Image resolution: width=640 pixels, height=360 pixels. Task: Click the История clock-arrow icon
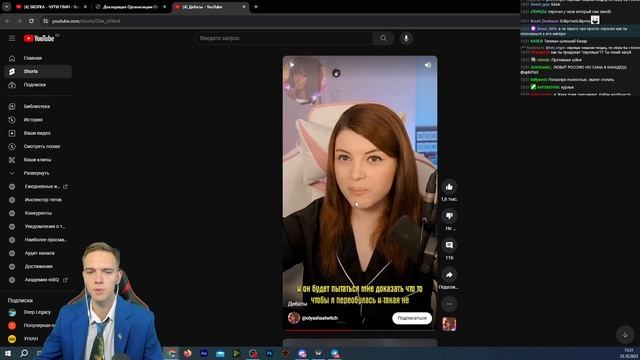(12, 120)
